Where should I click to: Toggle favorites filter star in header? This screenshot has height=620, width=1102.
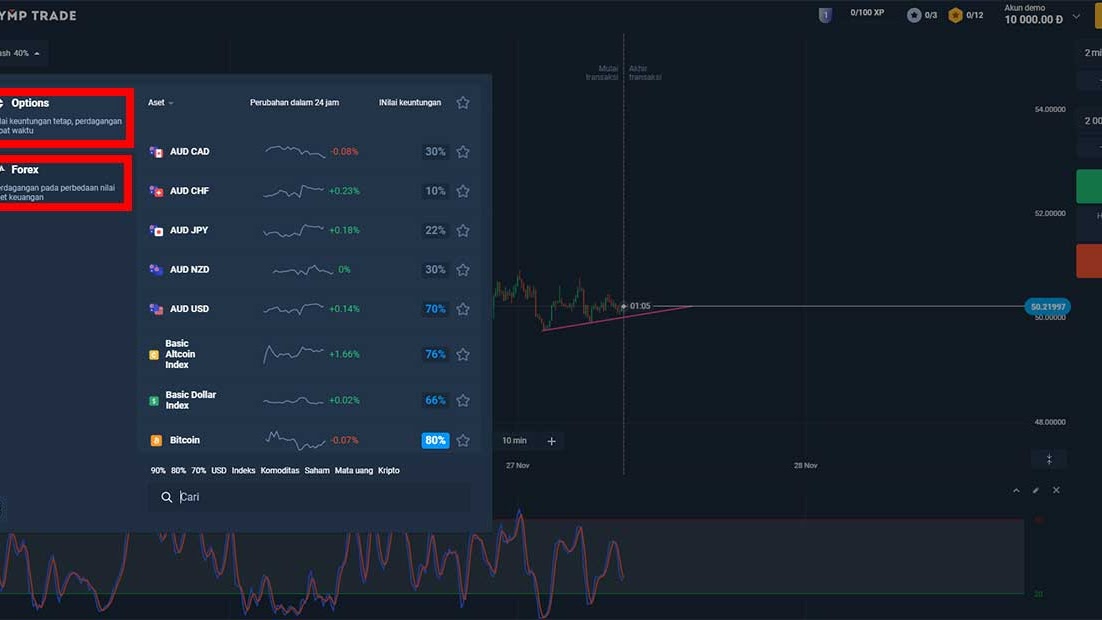(x=462, y=103)
